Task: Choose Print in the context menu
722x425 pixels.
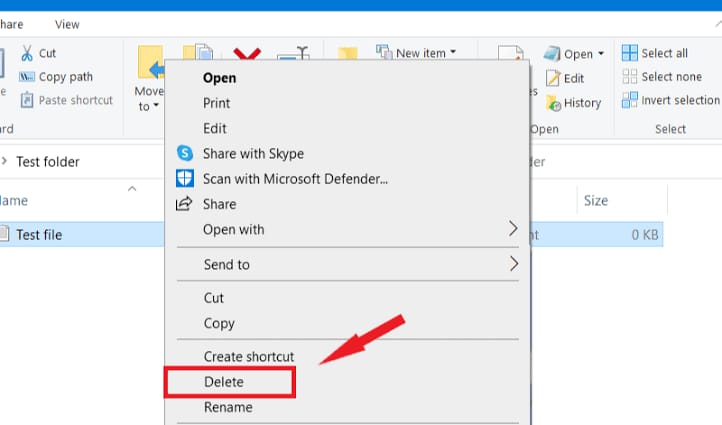Action: (x=216, y=103)
